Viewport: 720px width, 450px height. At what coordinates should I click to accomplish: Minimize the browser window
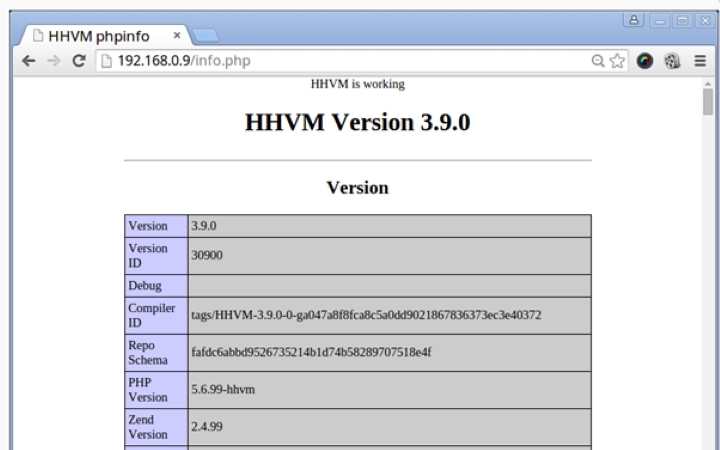(660, 21)
